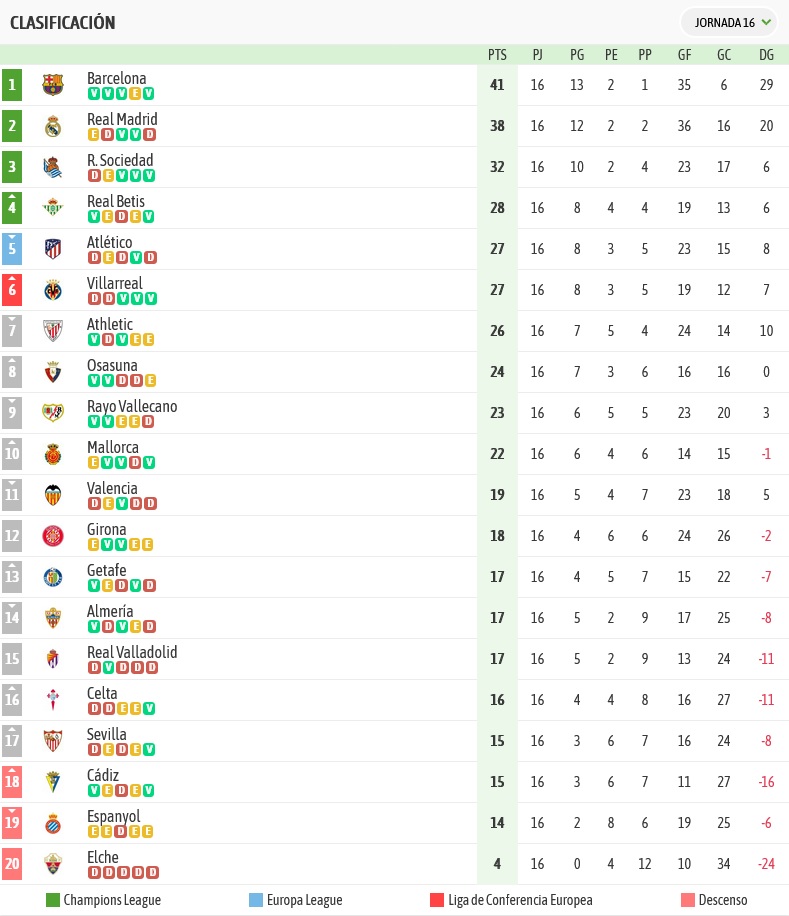Open the Osasuna team link
The width and height of the screenshot is (789, 916).
point(112,365)
